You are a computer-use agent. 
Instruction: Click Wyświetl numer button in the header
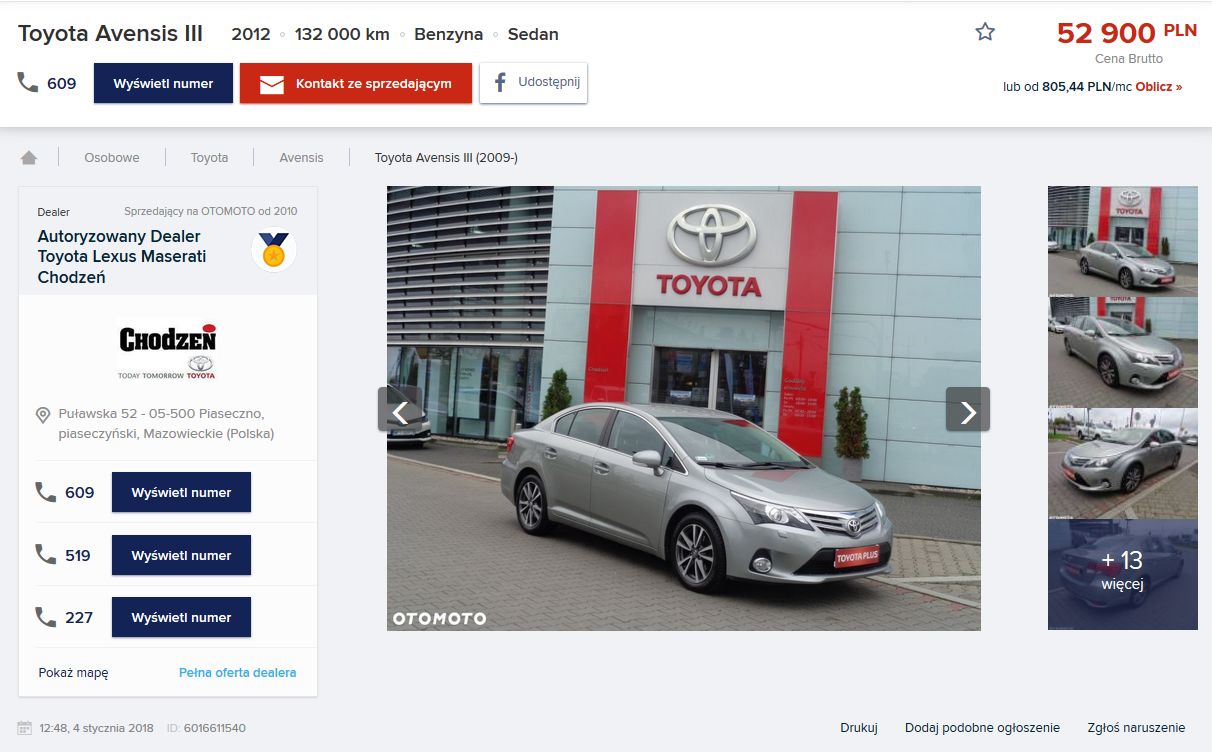point(163,84)
